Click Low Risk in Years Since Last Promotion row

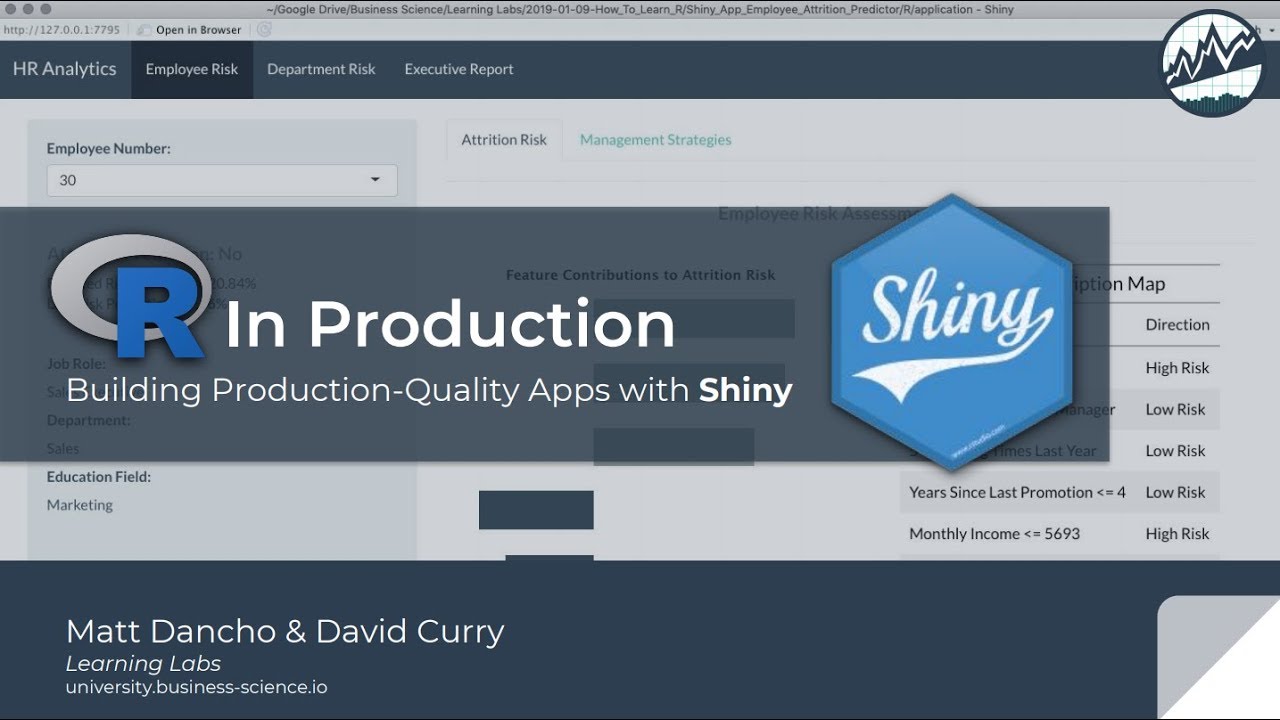(1175, 492)
